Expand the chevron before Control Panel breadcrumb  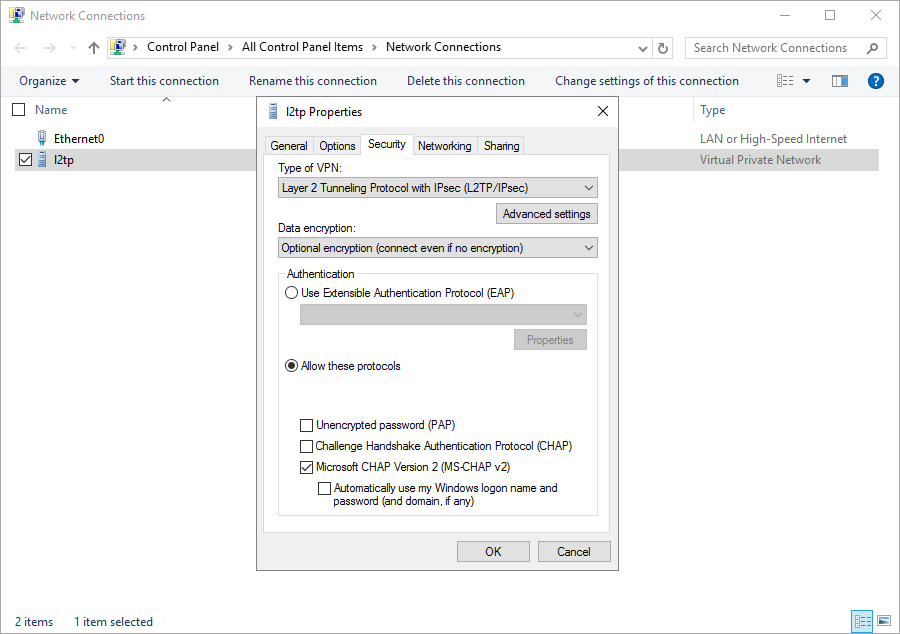[x=135, y=48]
